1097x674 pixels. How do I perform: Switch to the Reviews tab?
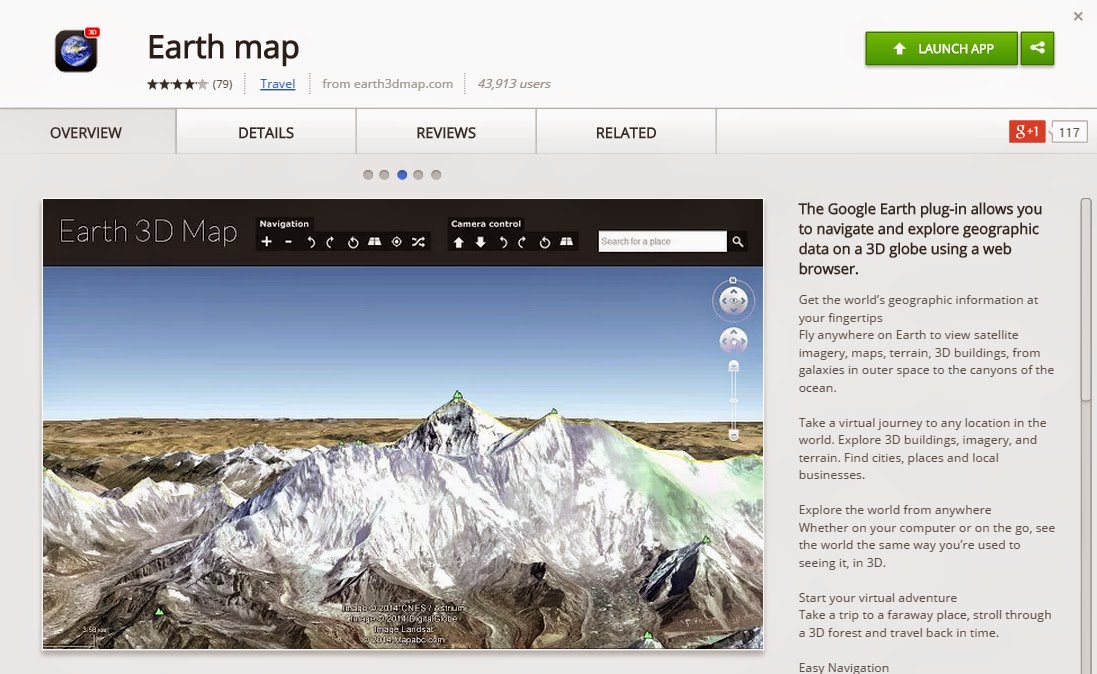[444, 132]
